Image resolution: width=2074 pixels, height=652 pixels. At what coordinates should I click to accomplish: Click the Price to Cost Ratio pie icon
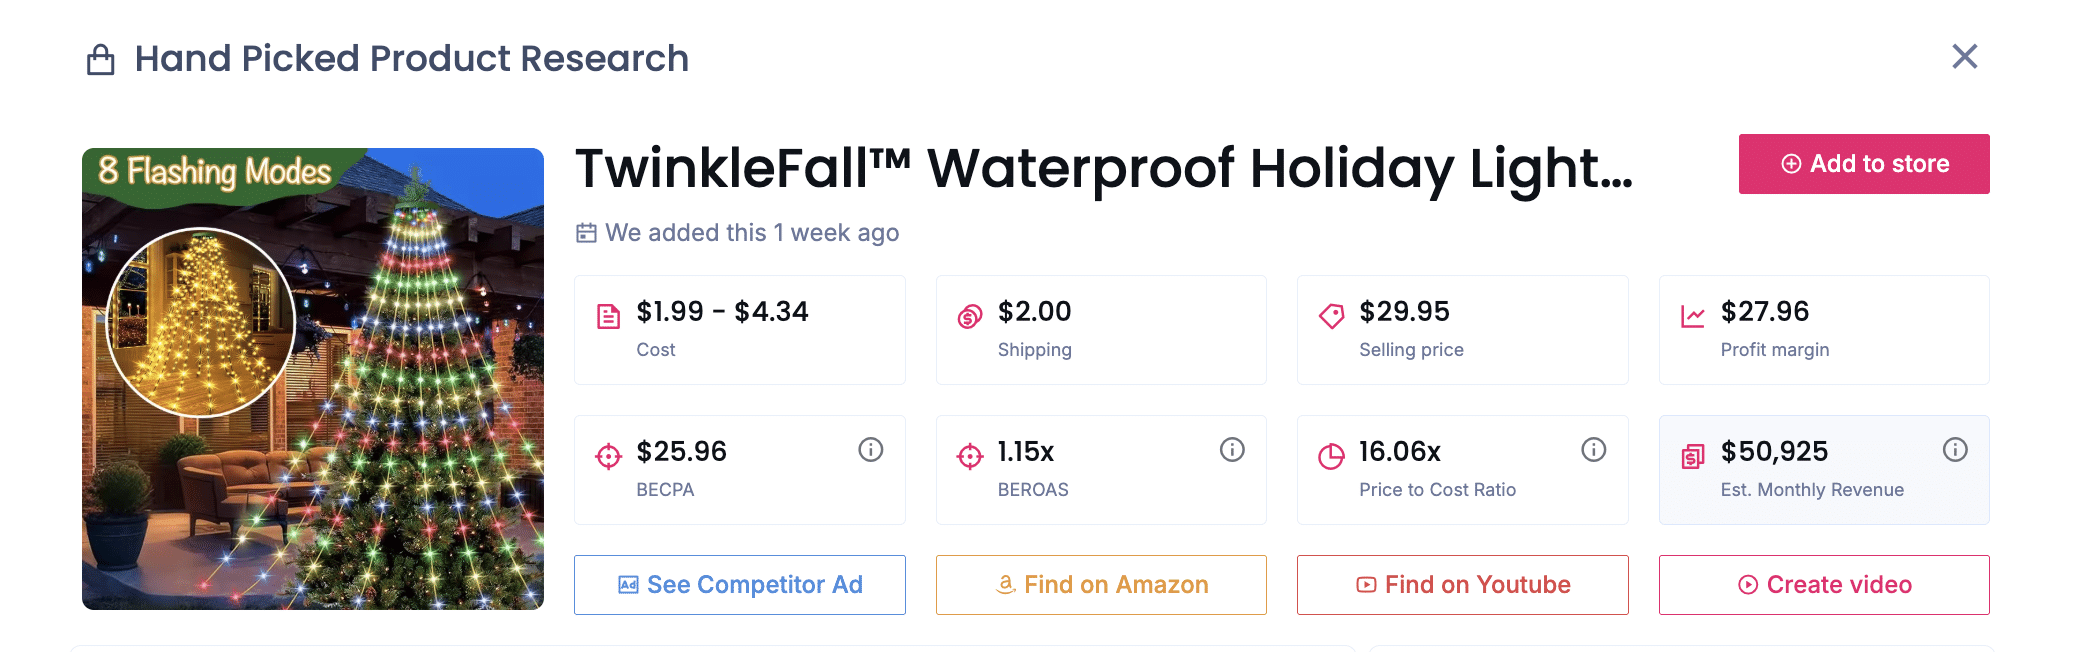point(1331,457)
